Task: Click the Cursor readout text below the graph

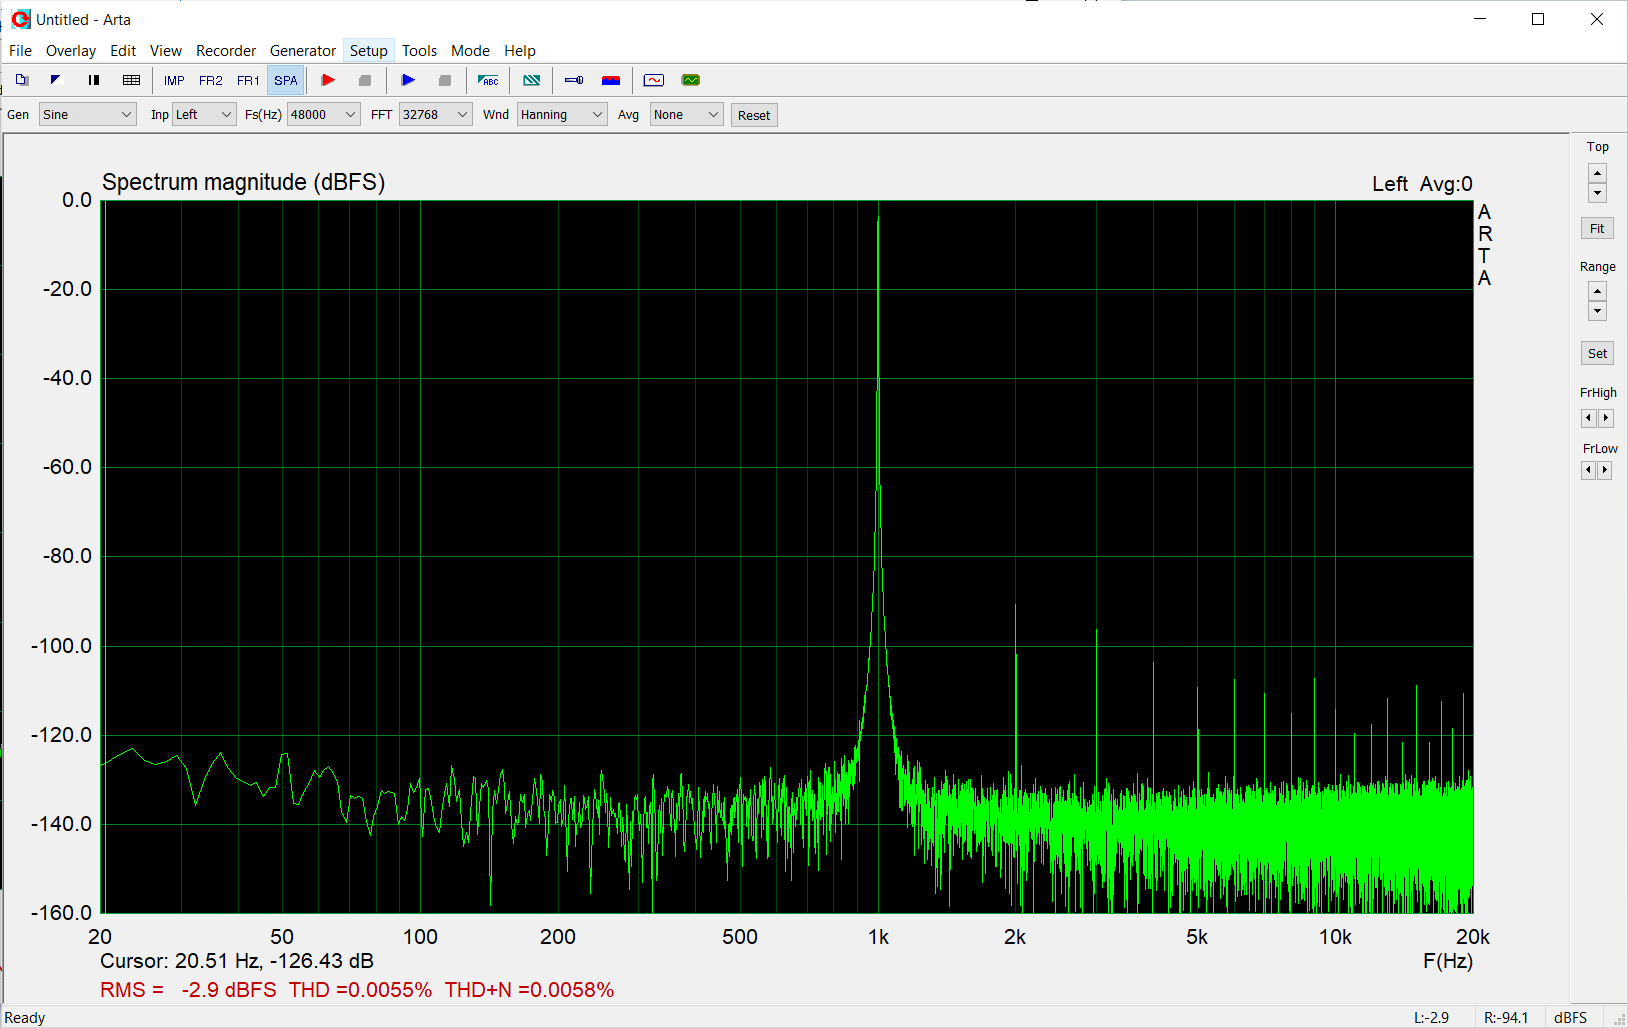Action: click(x=237, y=961)
